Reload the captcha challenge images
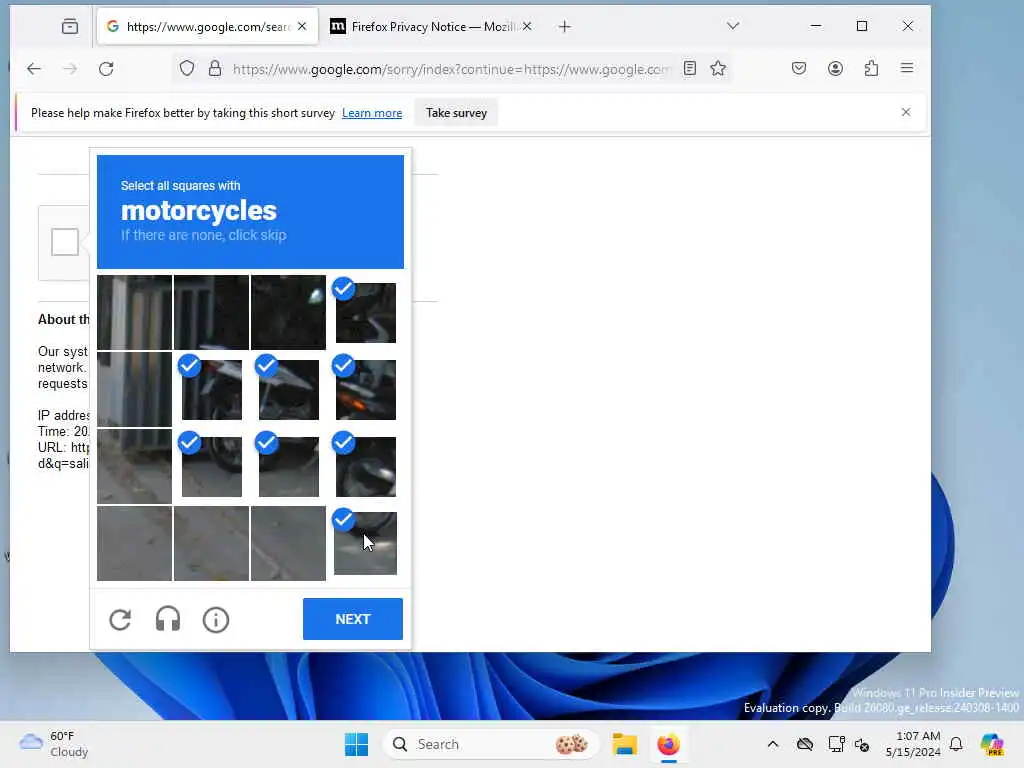Viewport: 1024px width, 768px height. (120, 619)
